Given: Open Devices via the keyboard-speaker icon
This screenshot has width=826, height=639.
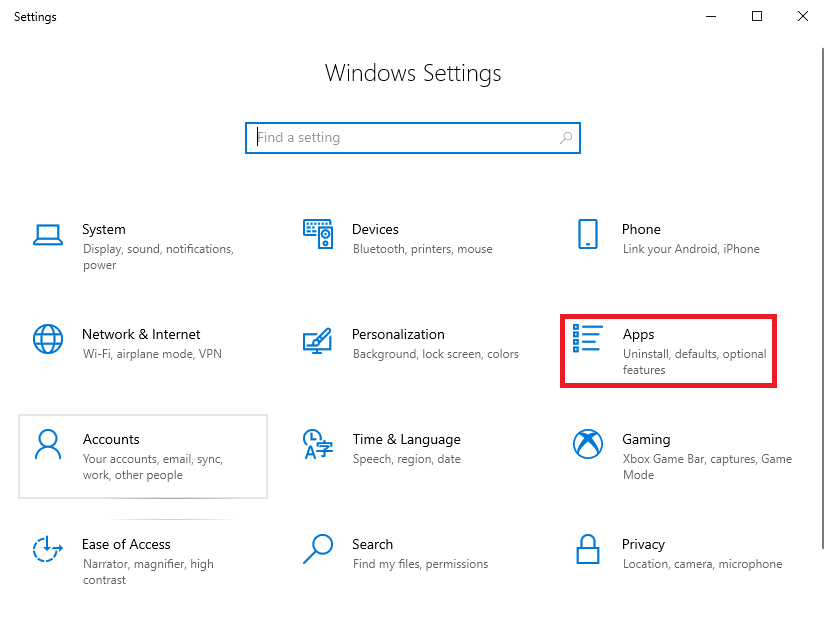Looking at the screenshot, I should pos(317,234).
